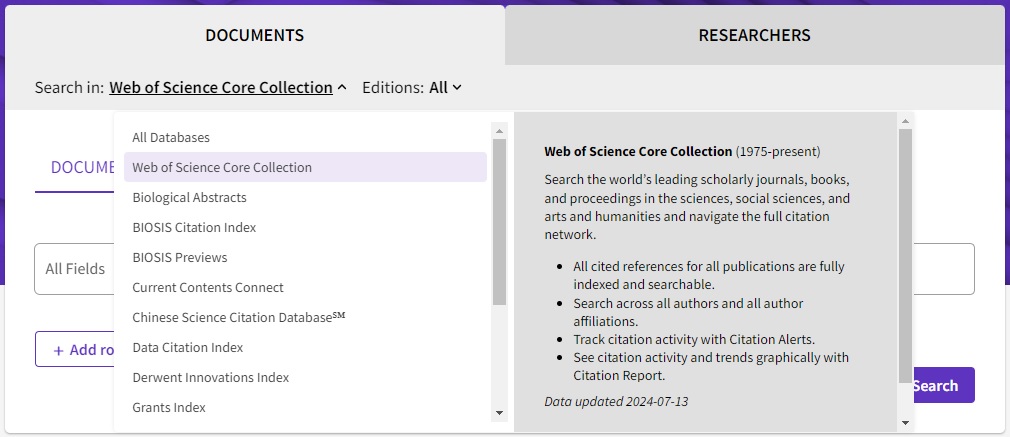Open the All Fields selector
This screenshot has height=437, width=1010.
75,269
